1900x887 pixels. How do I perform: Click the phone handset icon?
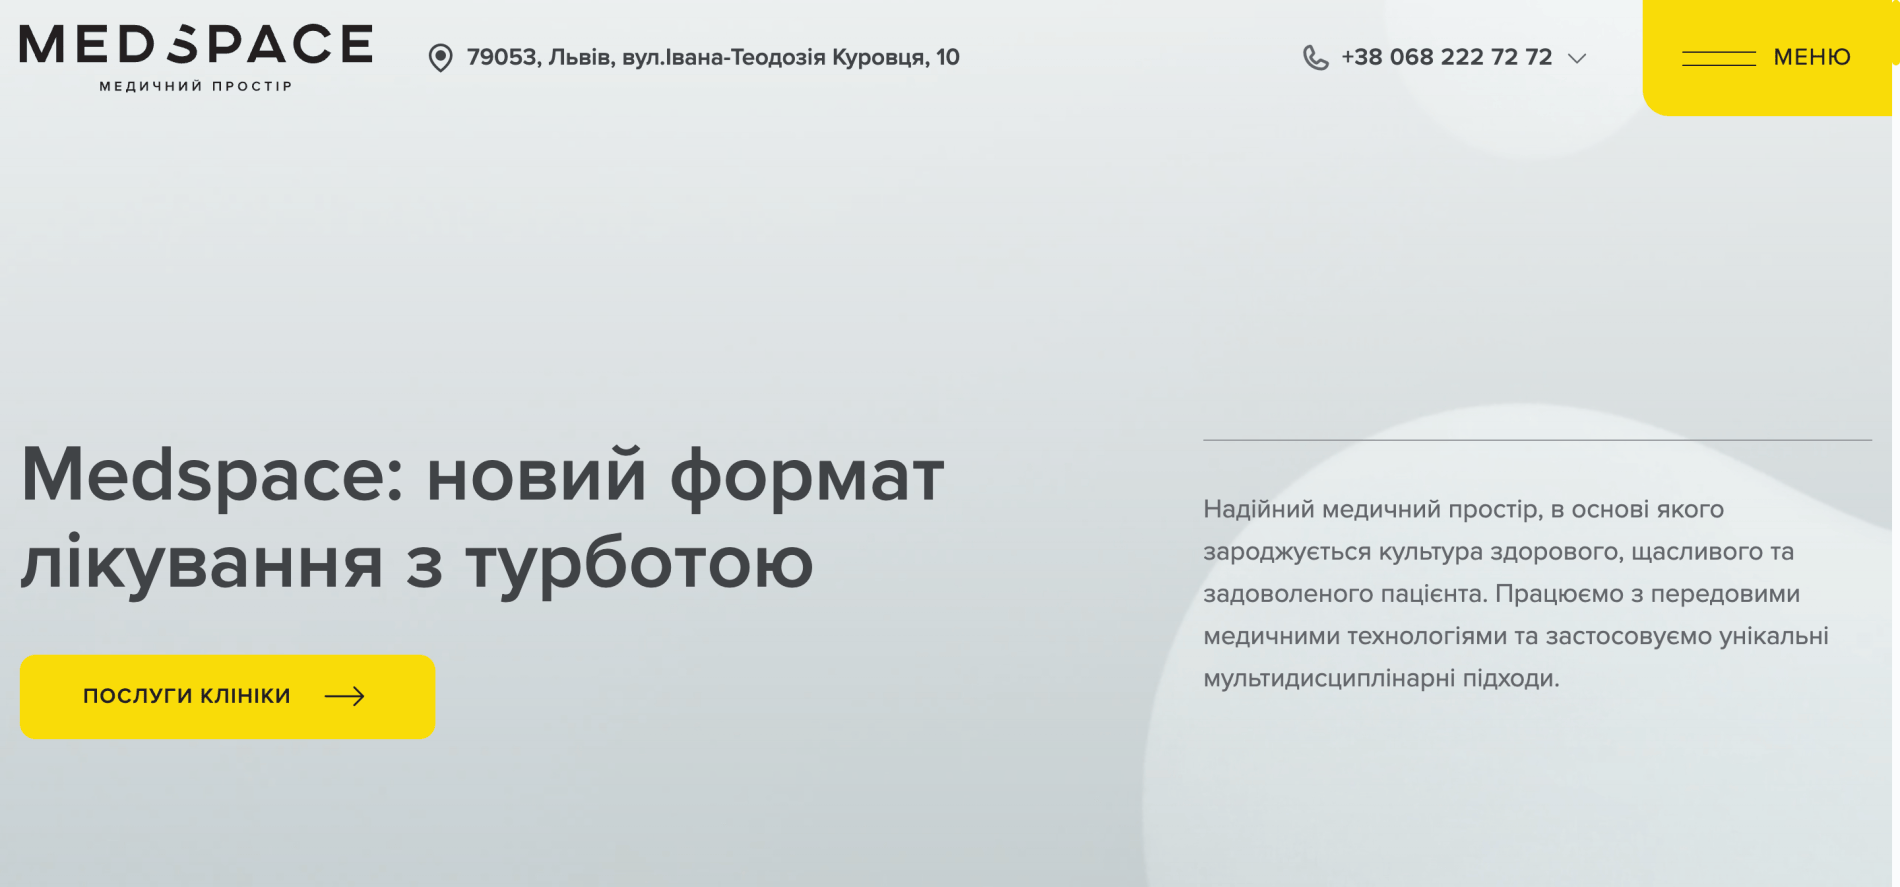click(1316, 58)
